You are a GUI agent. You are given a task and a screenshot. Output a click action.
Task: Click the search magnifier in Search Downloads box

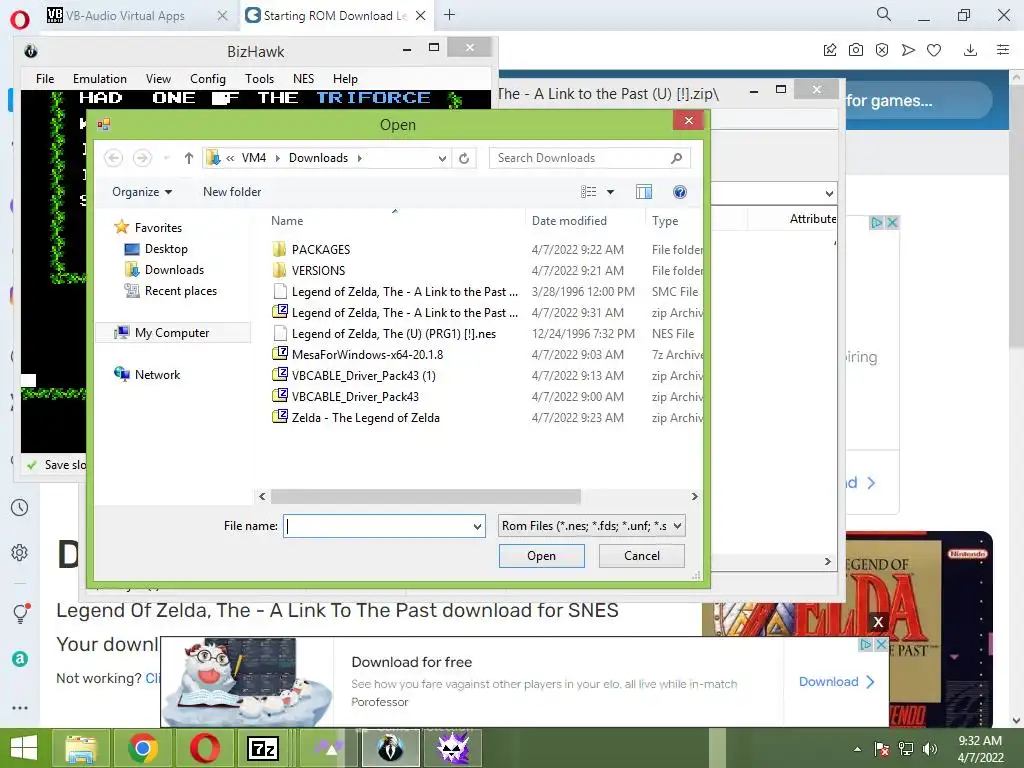(x=677, y=158)
